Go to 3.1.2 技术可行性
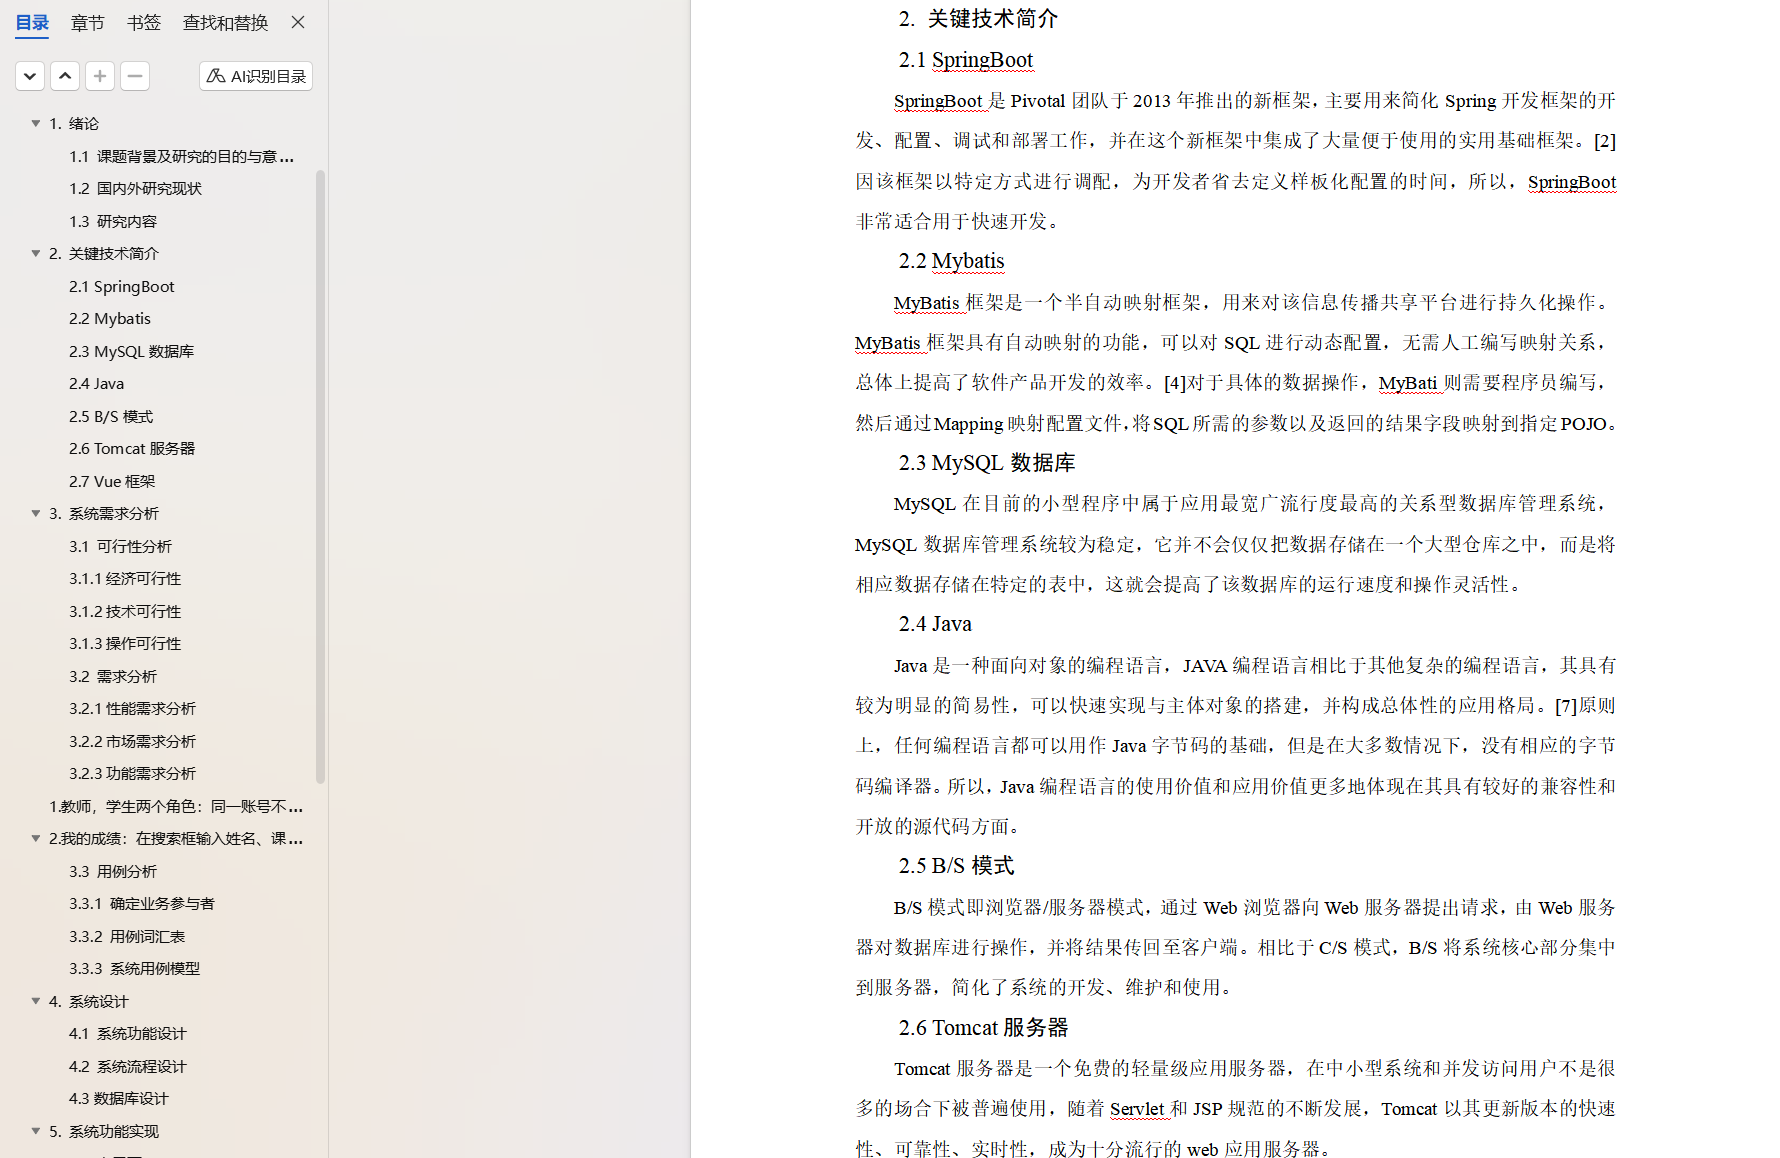 125,611
